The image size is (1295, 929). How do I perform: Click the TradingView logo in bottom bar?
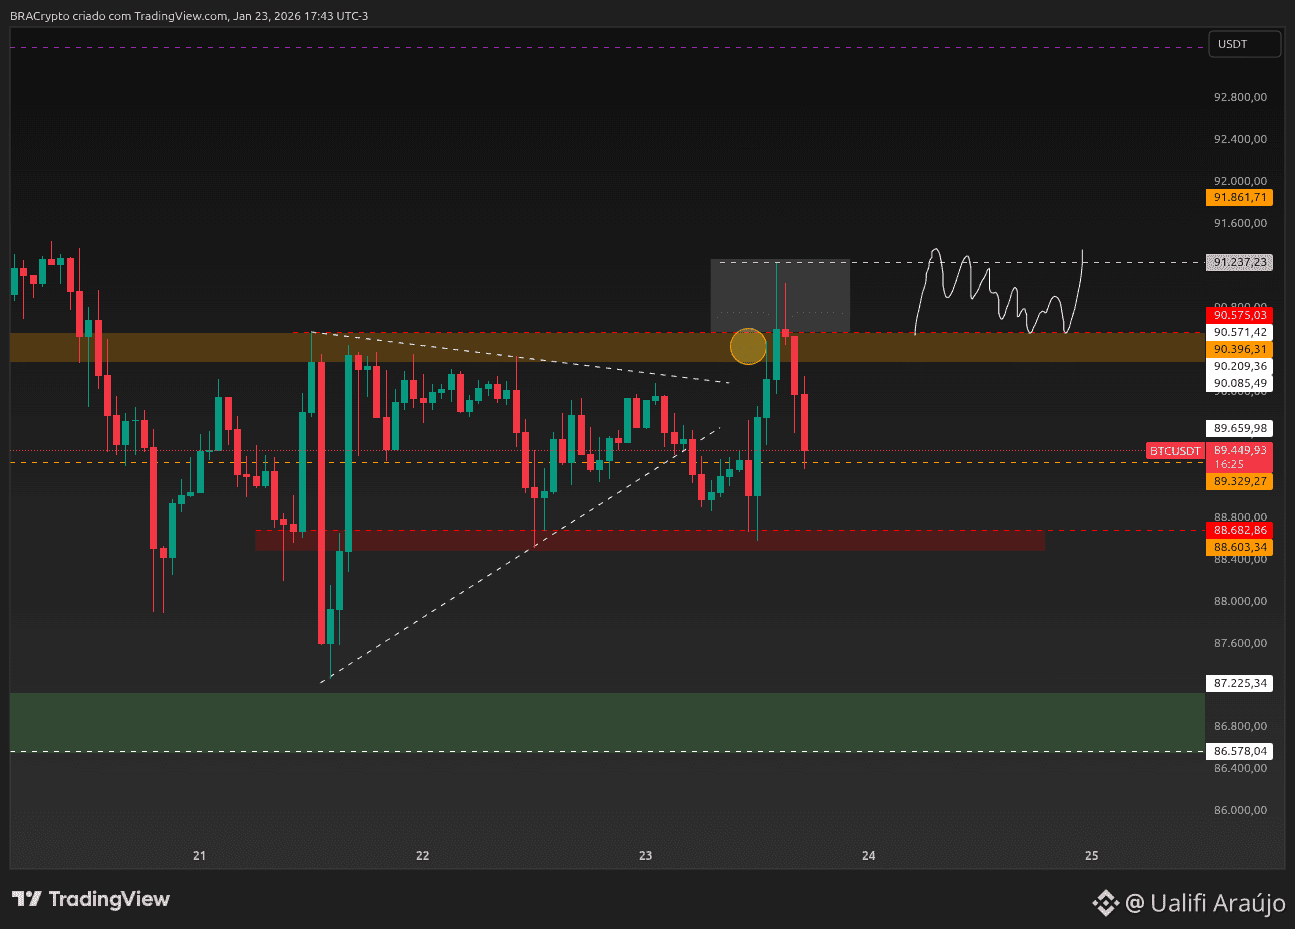pos(90,899)
